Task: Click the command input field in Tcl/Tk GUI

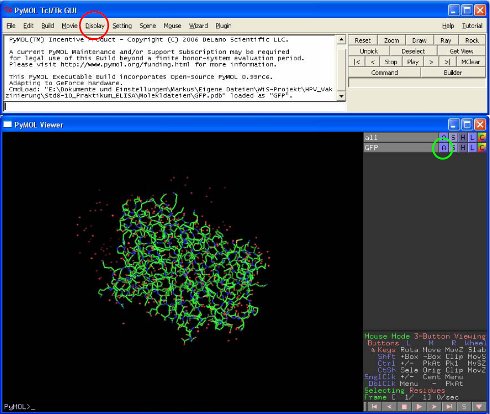Action: click(174, 106)
